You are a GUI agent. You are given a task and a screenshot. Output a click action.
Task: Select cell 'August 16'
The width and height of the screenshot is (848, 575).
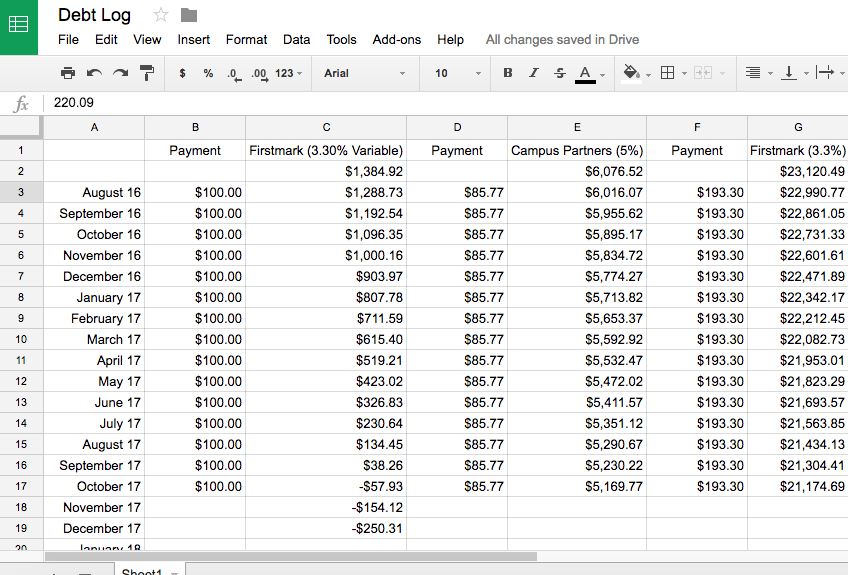(x=94, y=193)
